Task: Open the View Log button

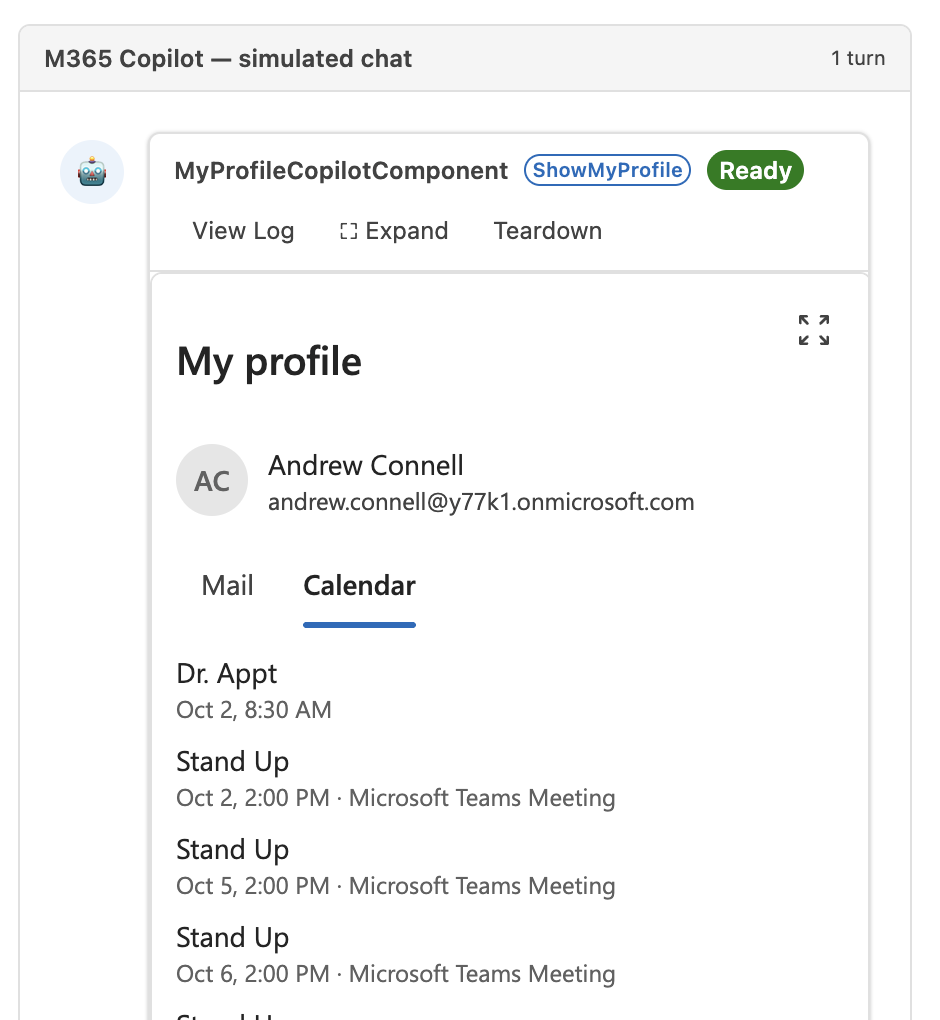Action: pos(243,231)
